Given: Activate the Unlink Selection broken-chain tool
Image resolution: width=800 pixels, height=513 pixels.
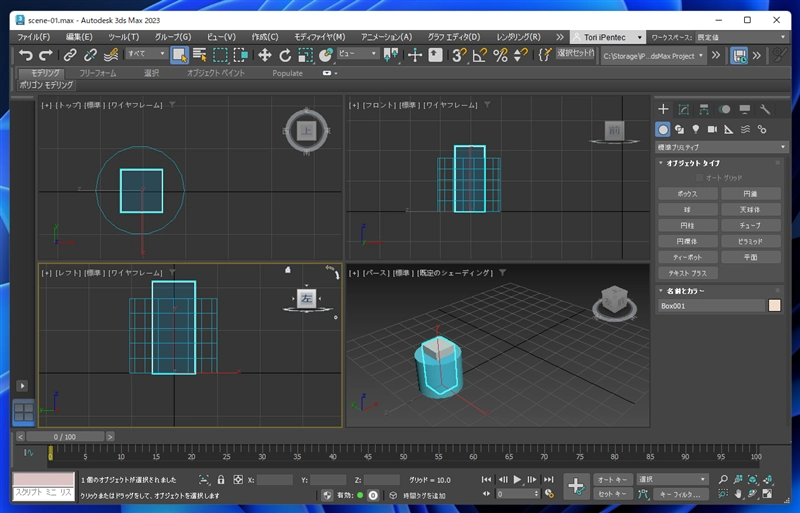Looking at the screenshot, I should 90,55.
